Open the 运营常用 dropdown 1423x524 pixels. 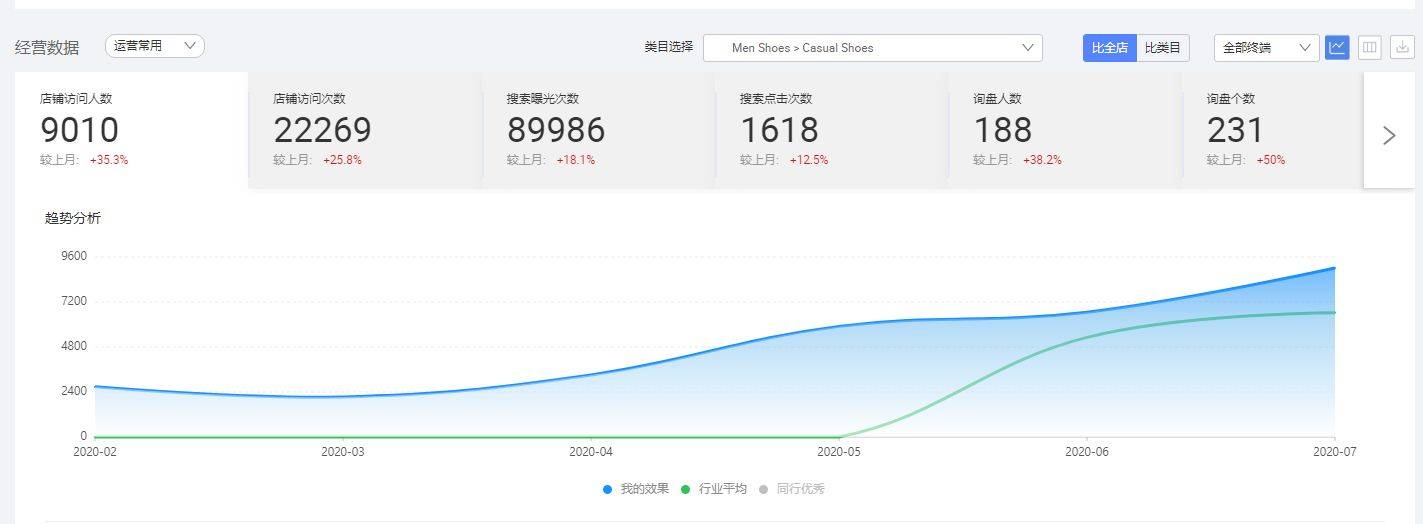[154, 46]
